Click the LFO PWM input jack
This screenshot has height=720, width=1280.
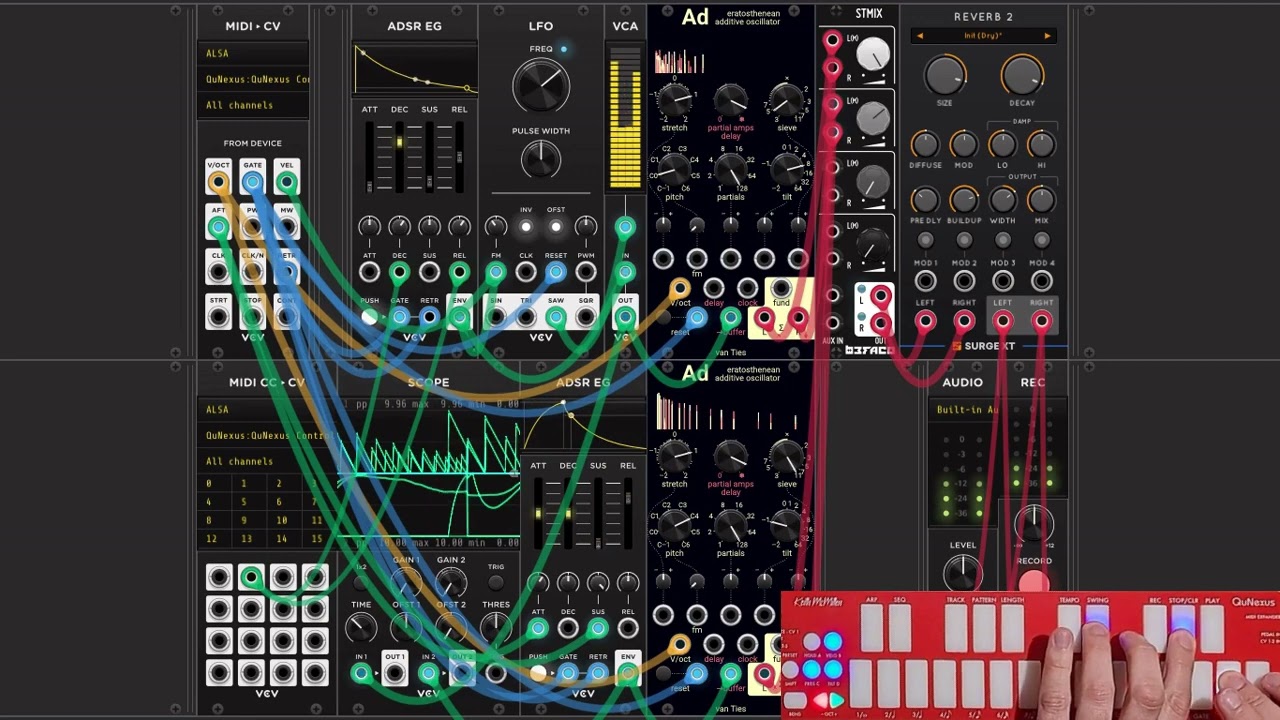(586, 272)
